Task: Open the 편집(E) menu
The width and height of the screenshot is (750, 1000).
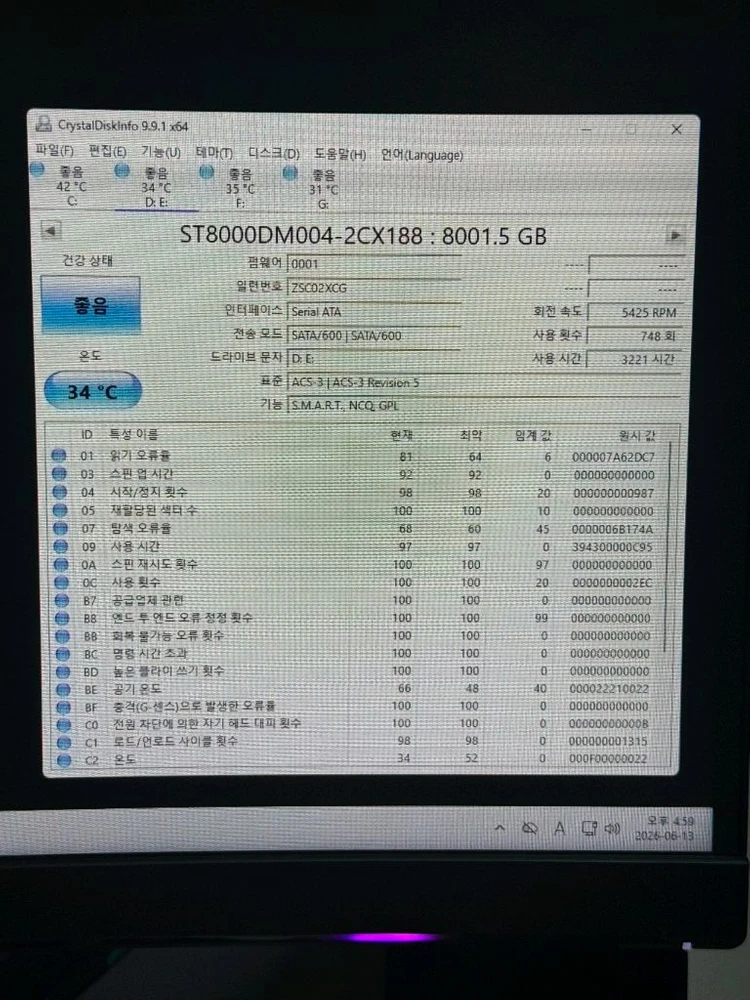Action: [107, 151]
